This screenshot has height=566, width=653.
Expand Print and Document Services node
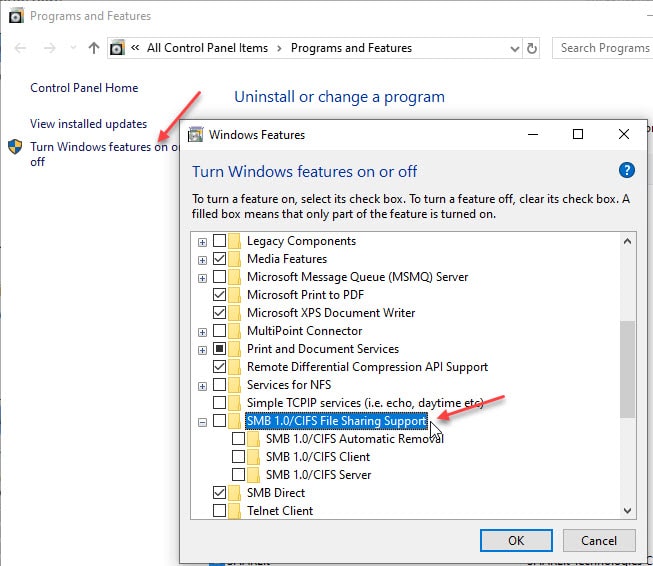(202, 350)
